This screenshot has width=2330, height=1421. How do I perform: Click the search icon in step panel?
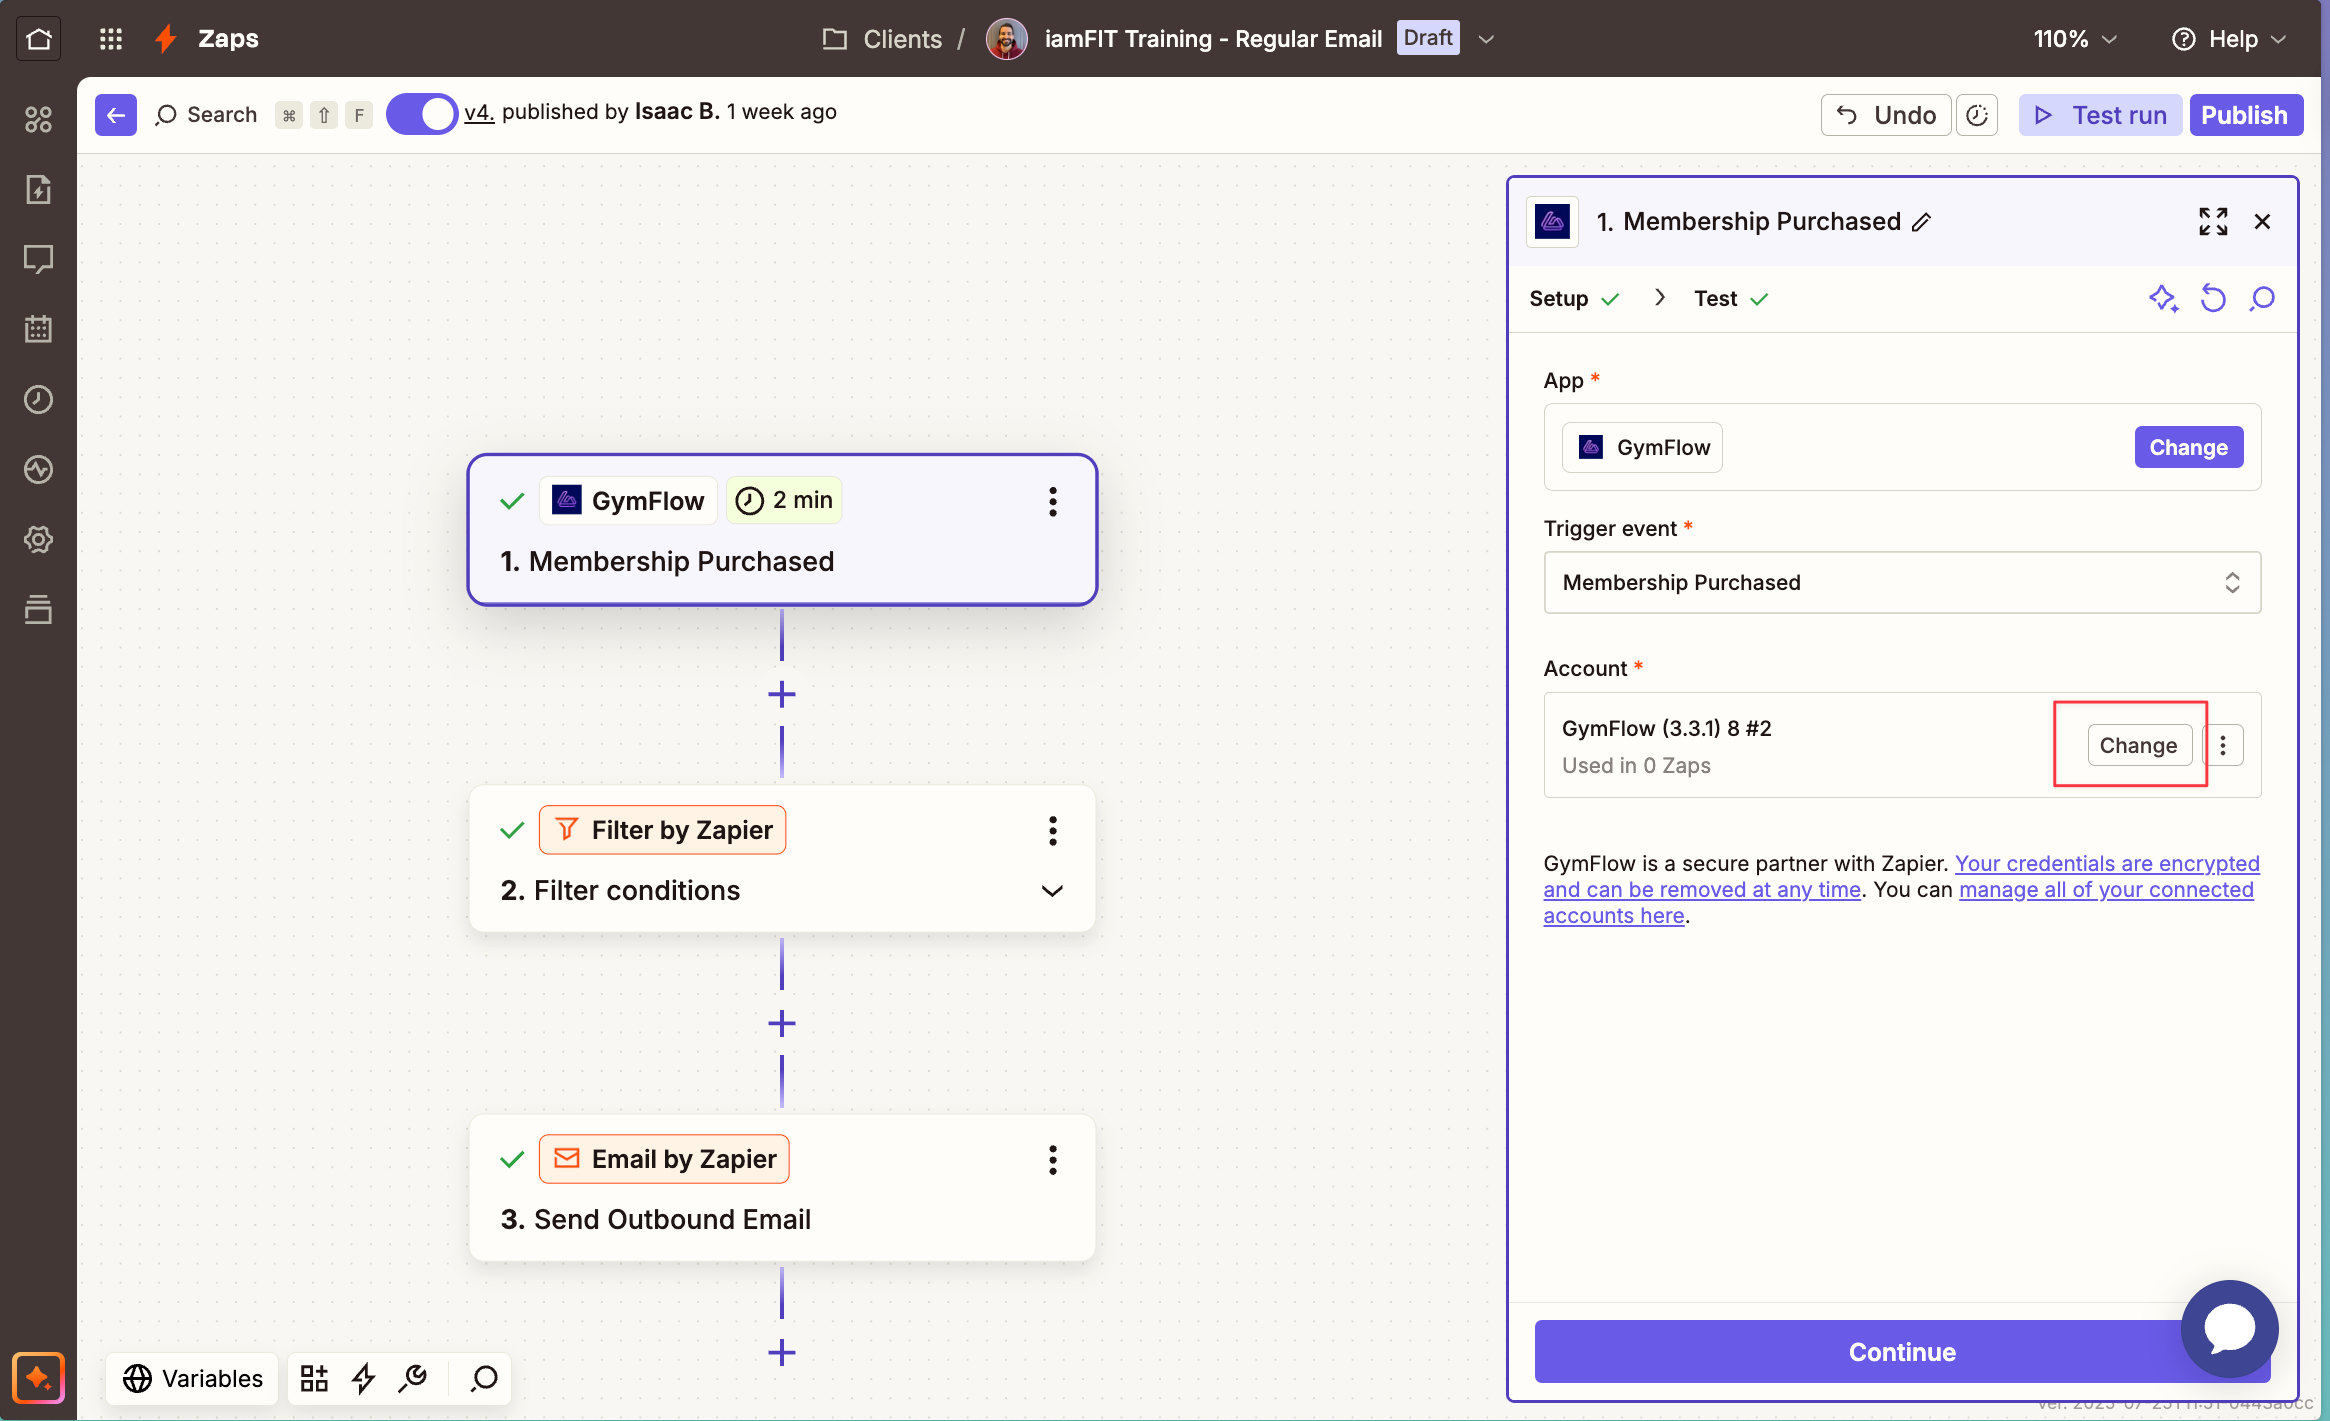click(x=2262, y=298)
